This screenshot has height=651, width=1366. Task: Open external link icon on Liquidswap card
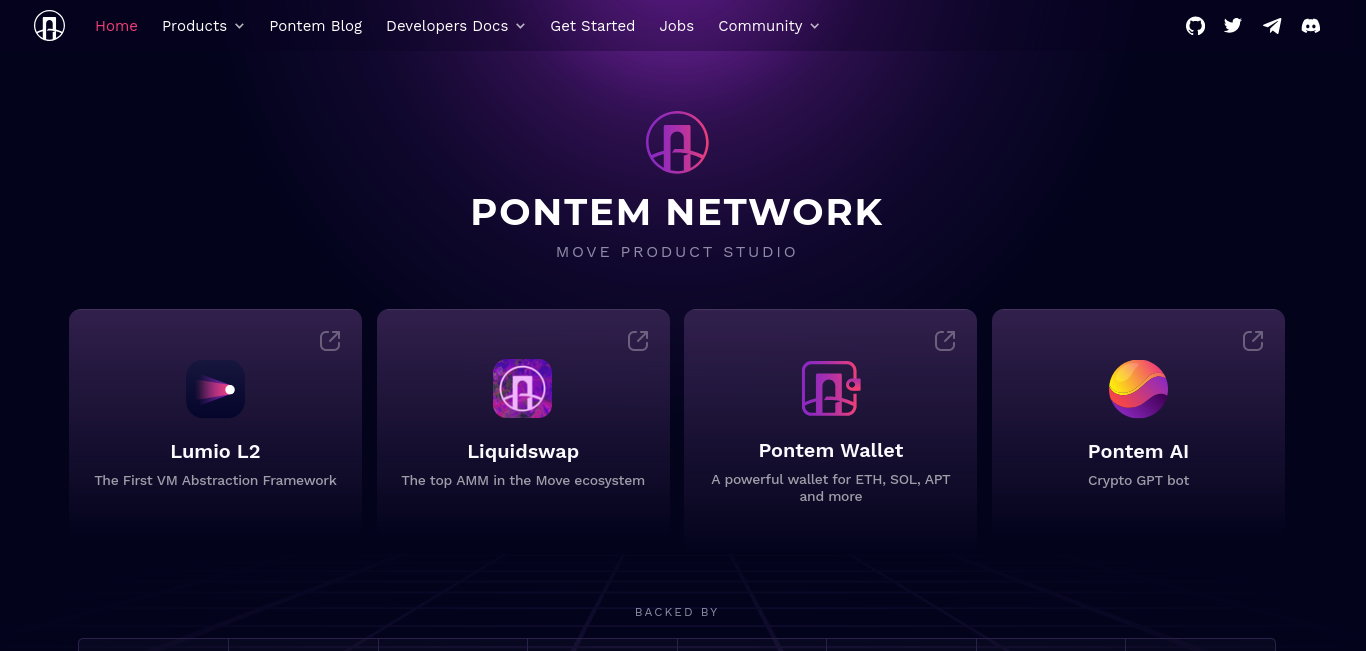(x=638, y=341)
